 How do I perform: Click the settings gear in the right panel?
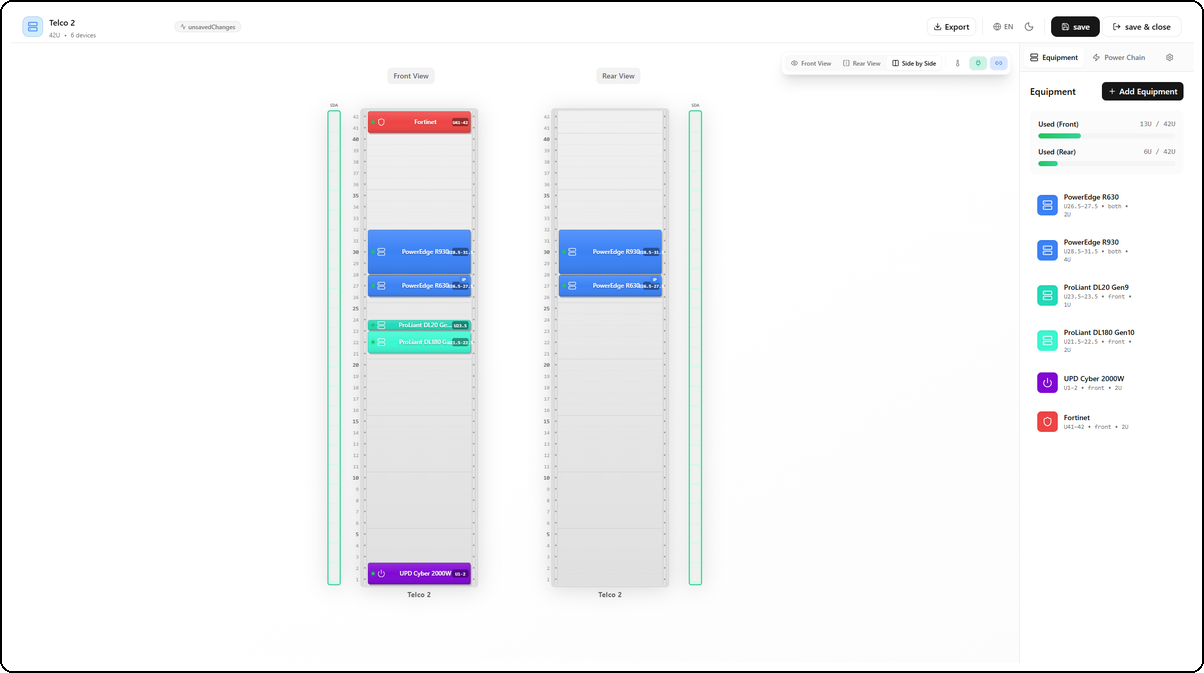click(x=1169, y=57)
